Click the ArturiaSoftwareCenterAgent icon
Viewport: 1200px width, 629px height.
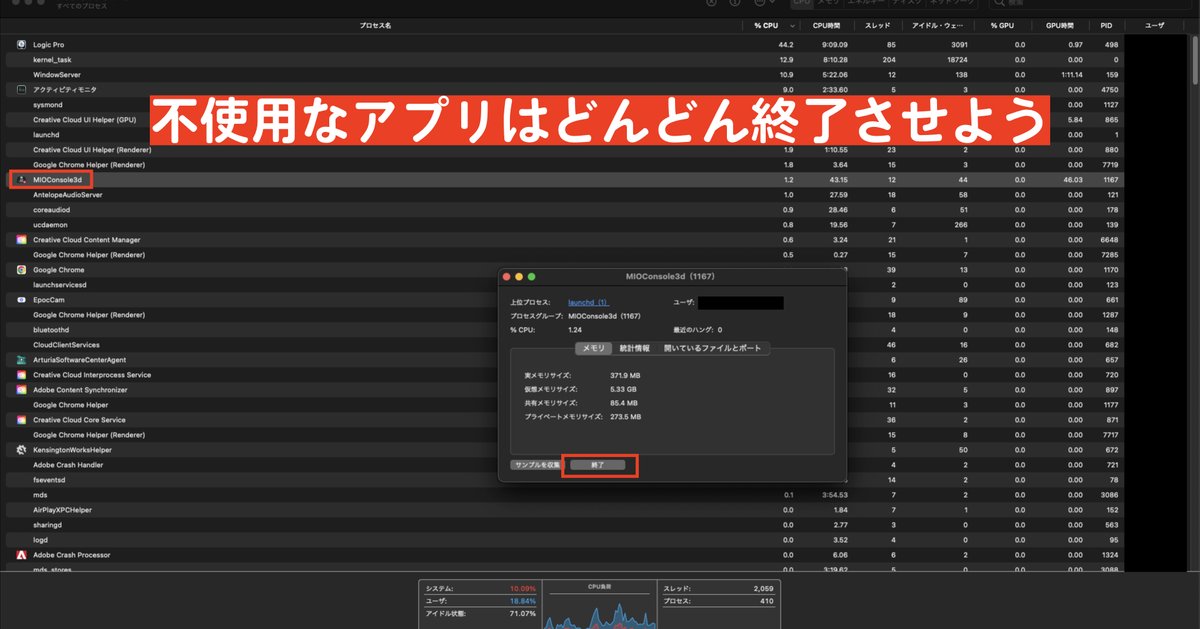[x=21, y=360]
